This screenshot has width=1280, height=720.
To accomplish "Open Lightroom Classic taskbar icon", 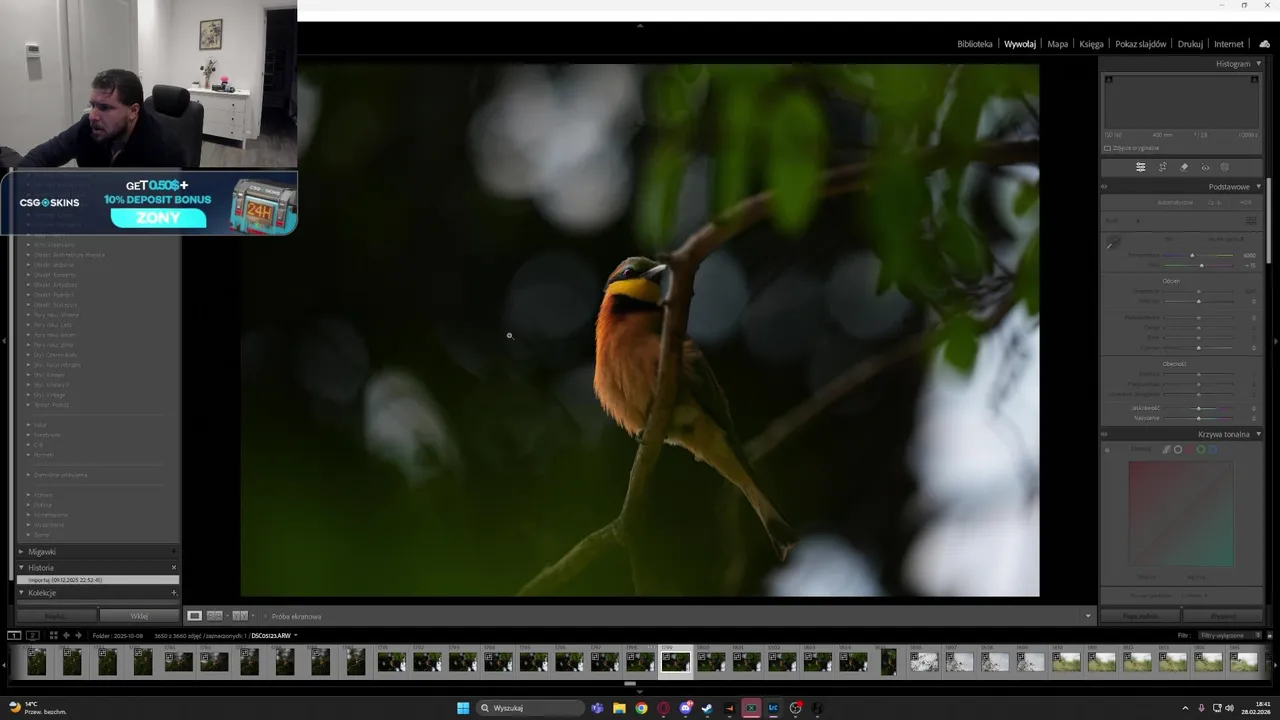I will tap(773, 708).
